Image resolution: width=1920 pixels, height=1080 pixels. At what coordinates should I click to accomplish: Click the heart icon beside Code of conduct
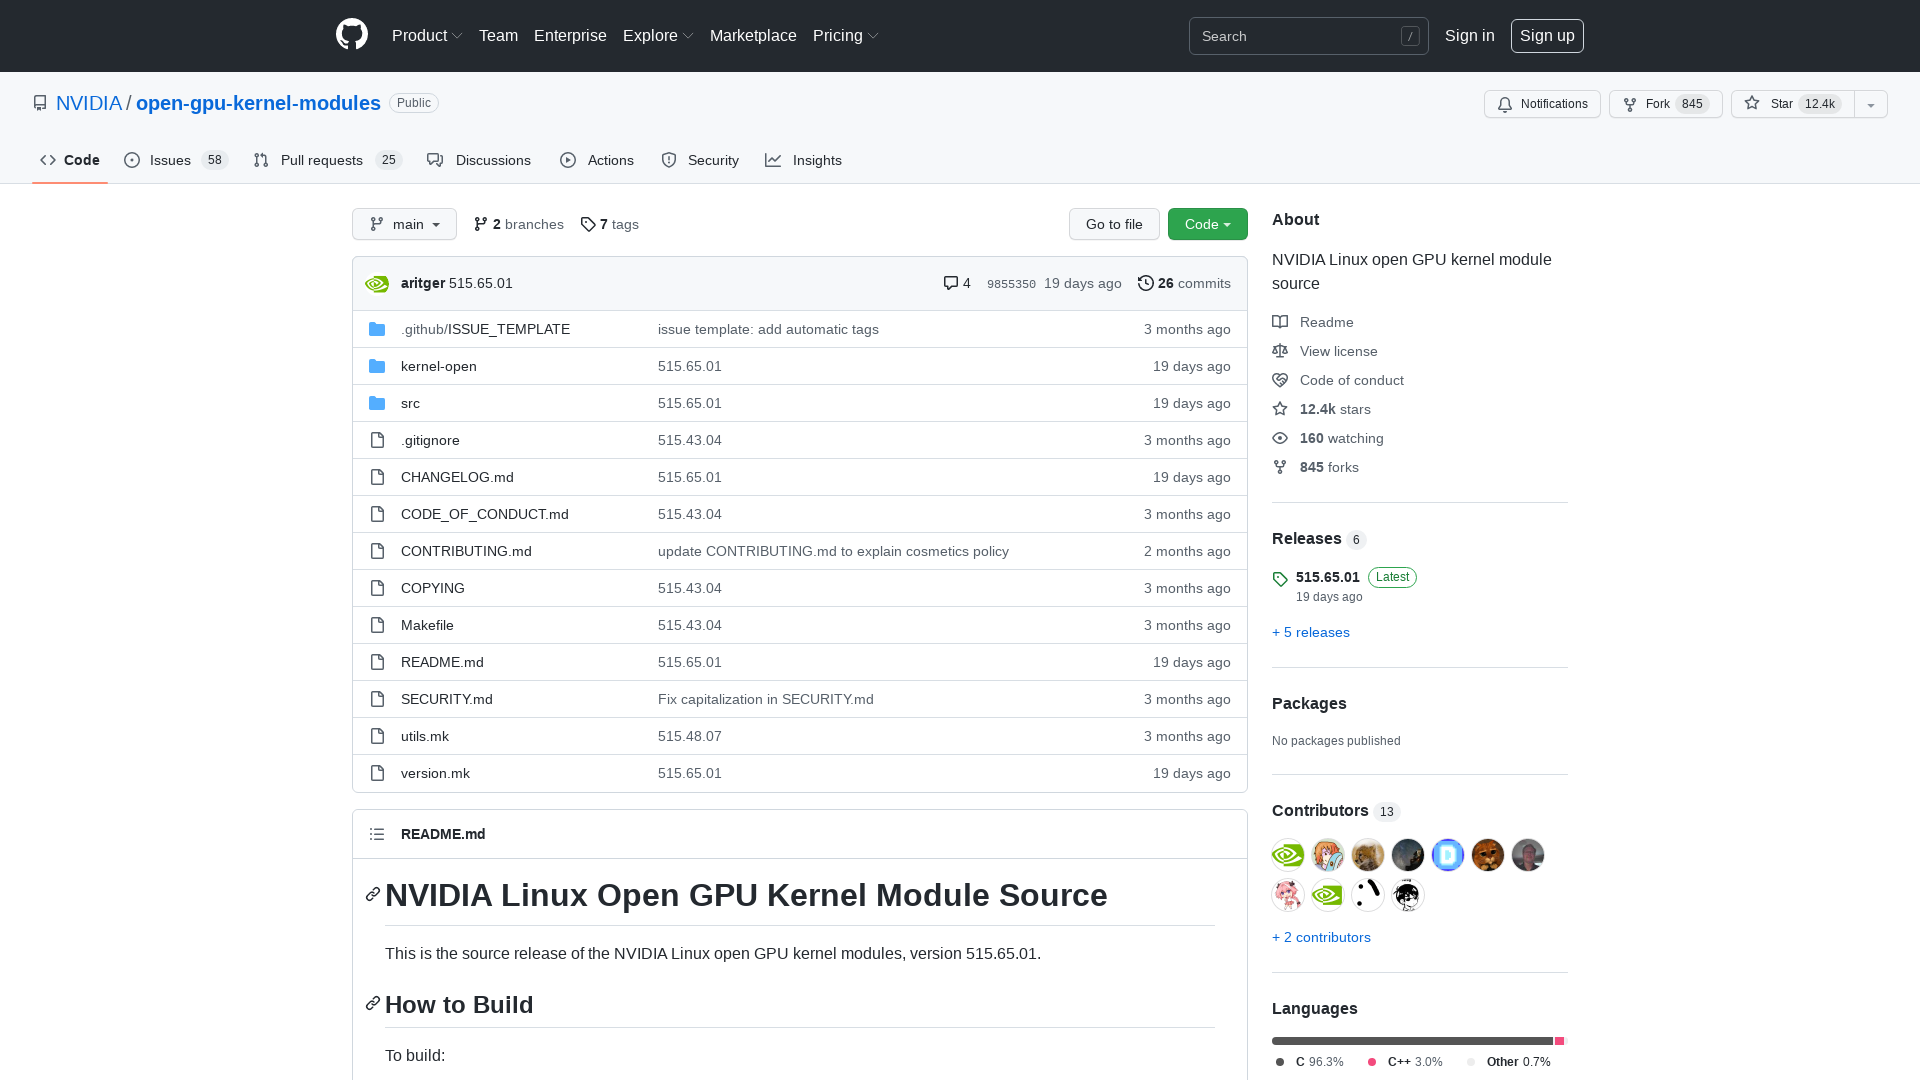[1280, 380]
